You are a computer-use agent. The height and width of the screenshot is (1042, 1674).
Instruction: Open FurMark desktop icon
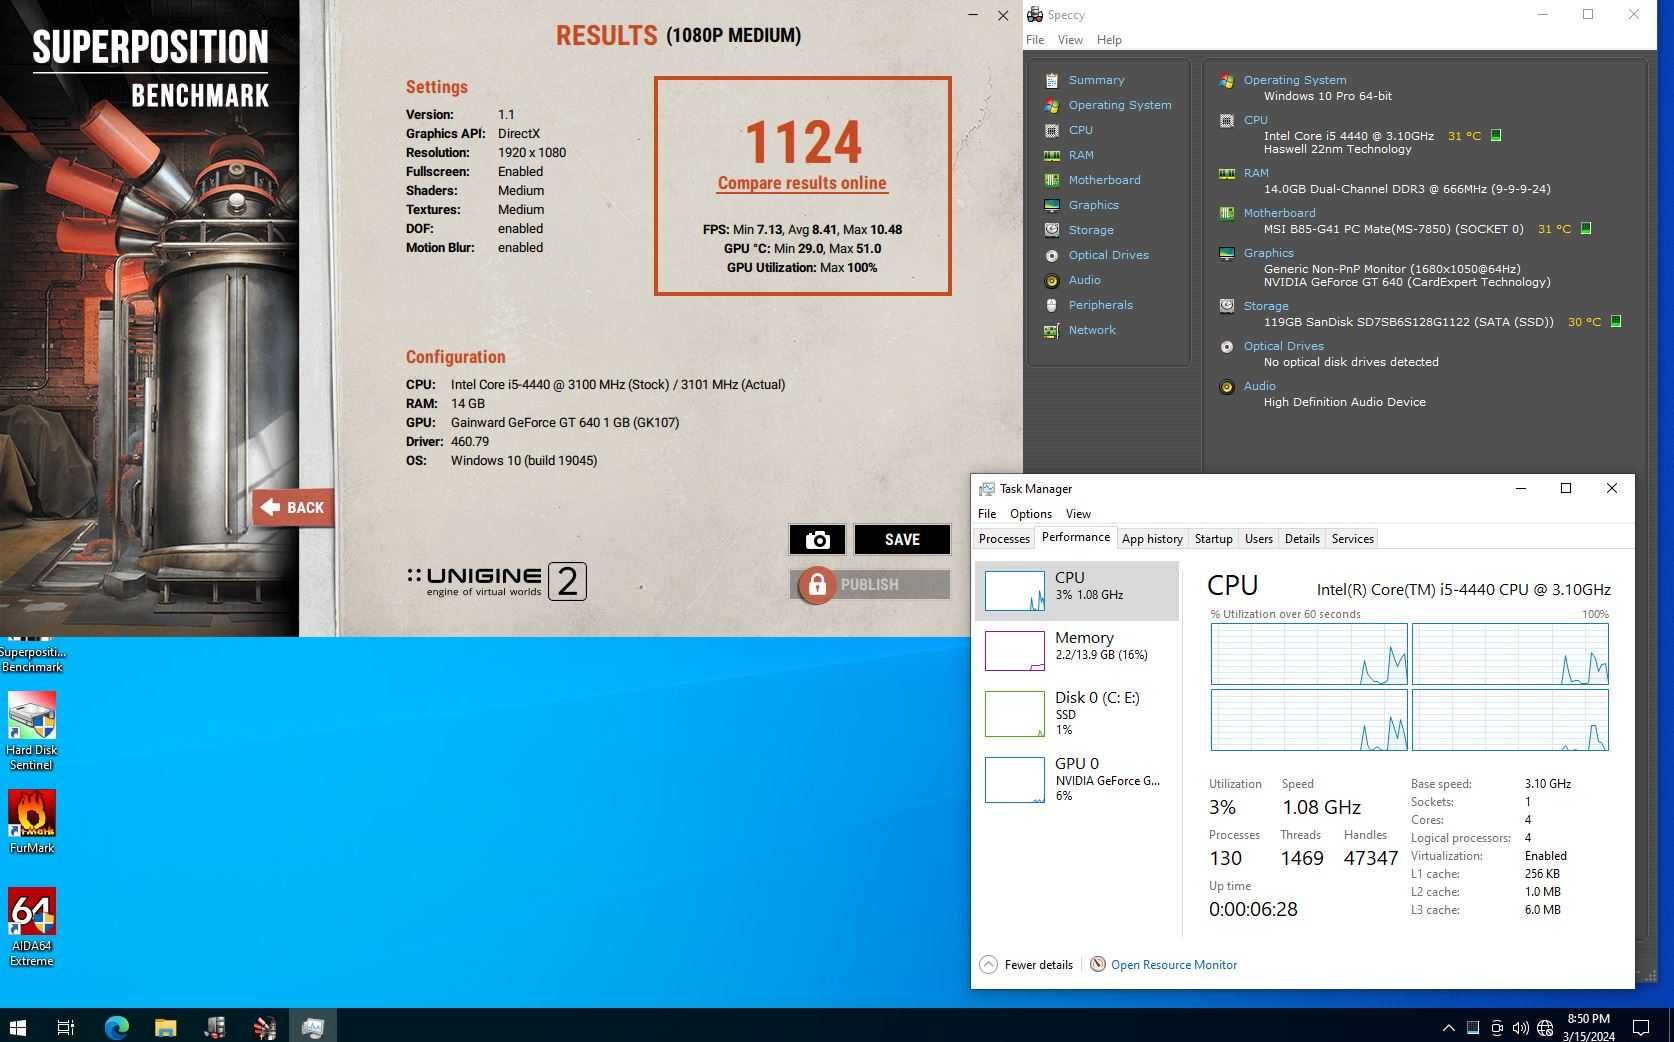pos(32,822)
